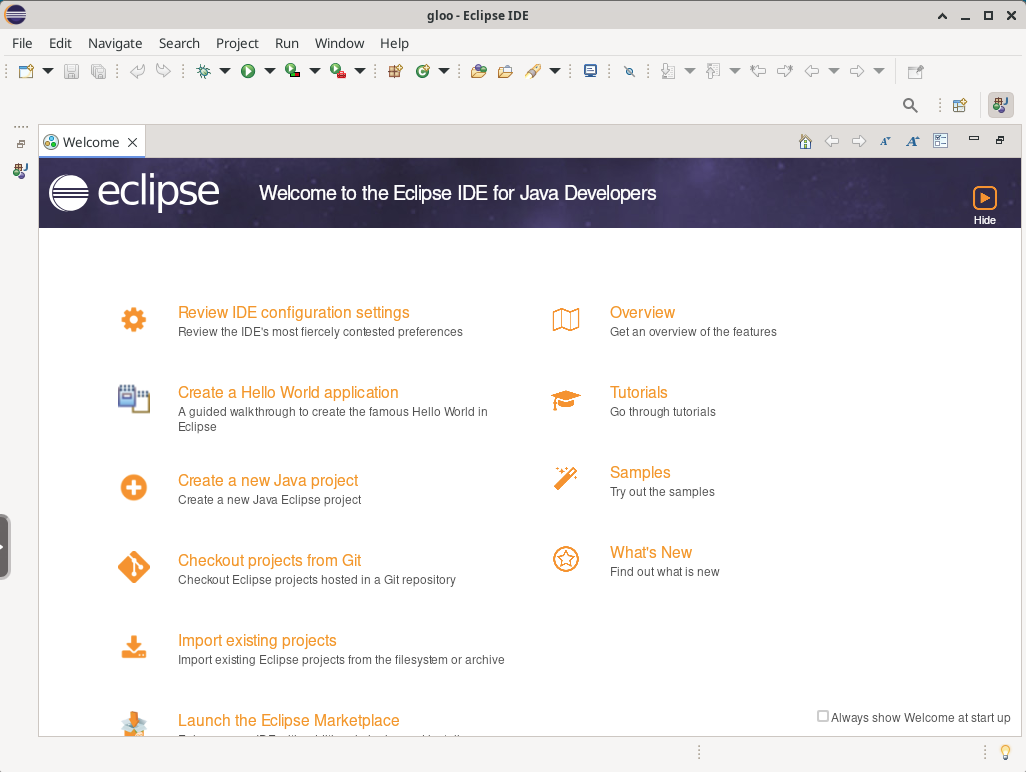The height and width of the screenshot is (772, 1026).
Task: Click the Save All stacked disks icon
Action: [x=98, y=71]
